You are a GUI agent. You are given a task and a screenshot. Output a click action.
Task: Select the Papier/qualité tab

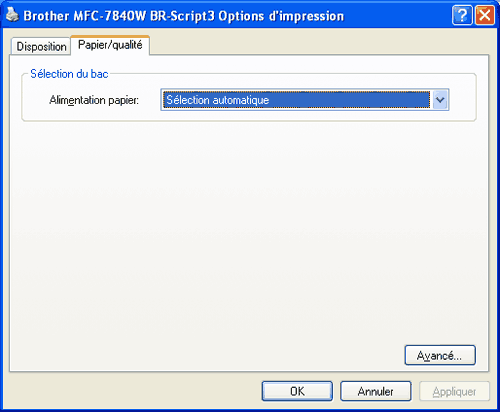[110, 45]
